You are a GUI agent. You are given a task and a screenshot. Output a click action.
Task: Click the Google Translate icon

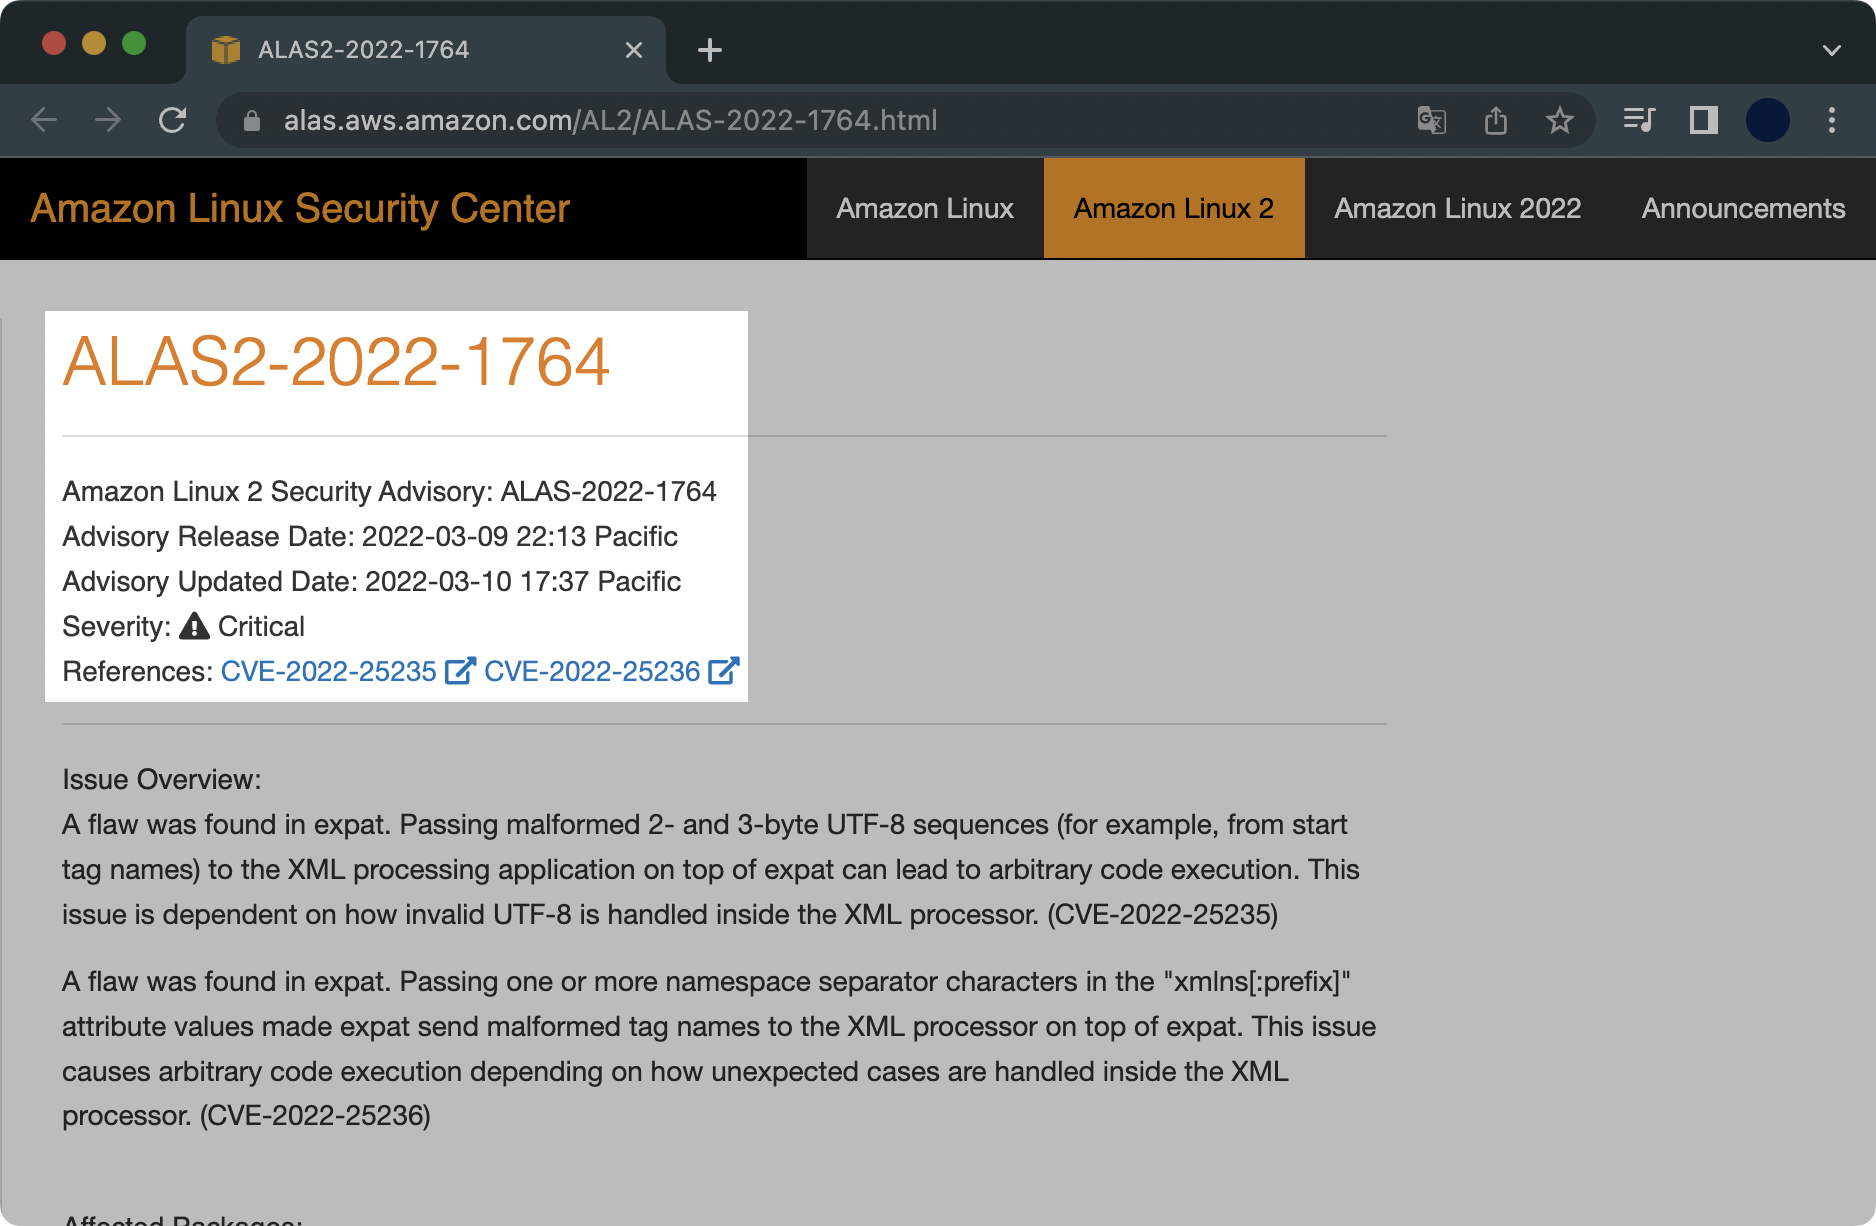pos(1431,121)
